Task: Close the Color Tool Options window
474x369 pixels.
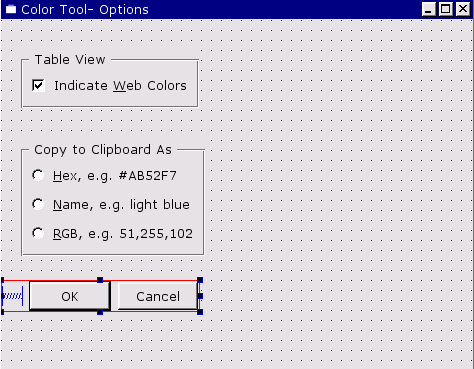Action: pyautogui.click(x=463, y=9)
